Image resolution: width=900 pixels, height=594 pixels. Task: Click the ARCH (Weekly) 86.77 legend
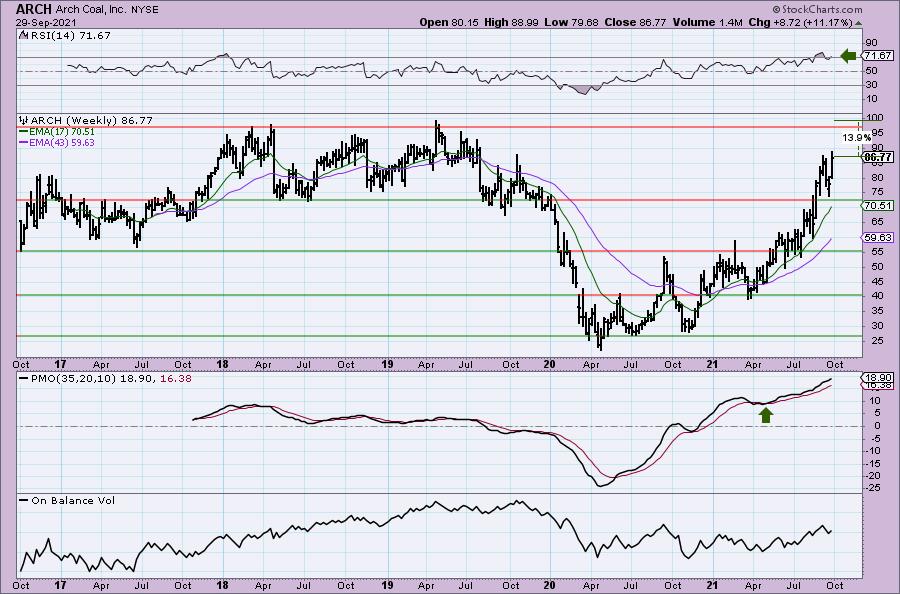pyautogui.click(x=86, y=121)
